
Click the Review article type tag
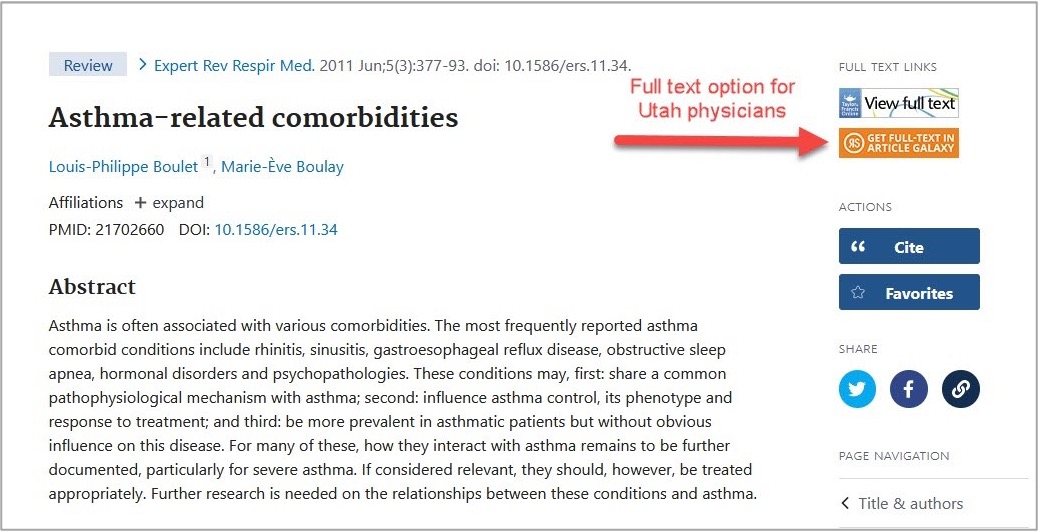(87, 65)
